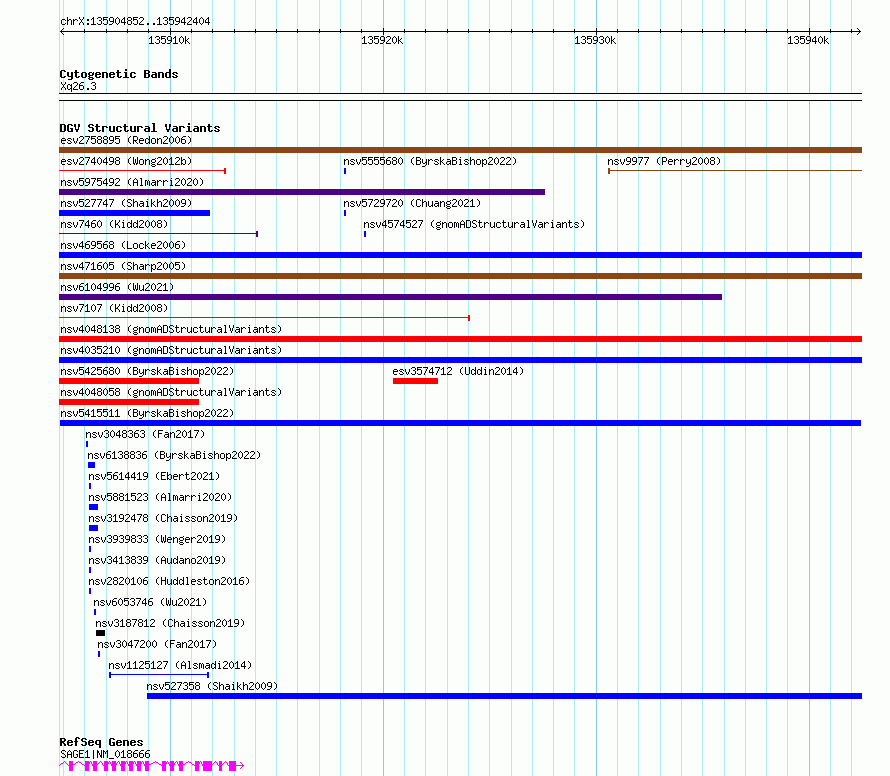Select nsv2820106 (Huddleston2016) variant label

click(x=169, y=581)
